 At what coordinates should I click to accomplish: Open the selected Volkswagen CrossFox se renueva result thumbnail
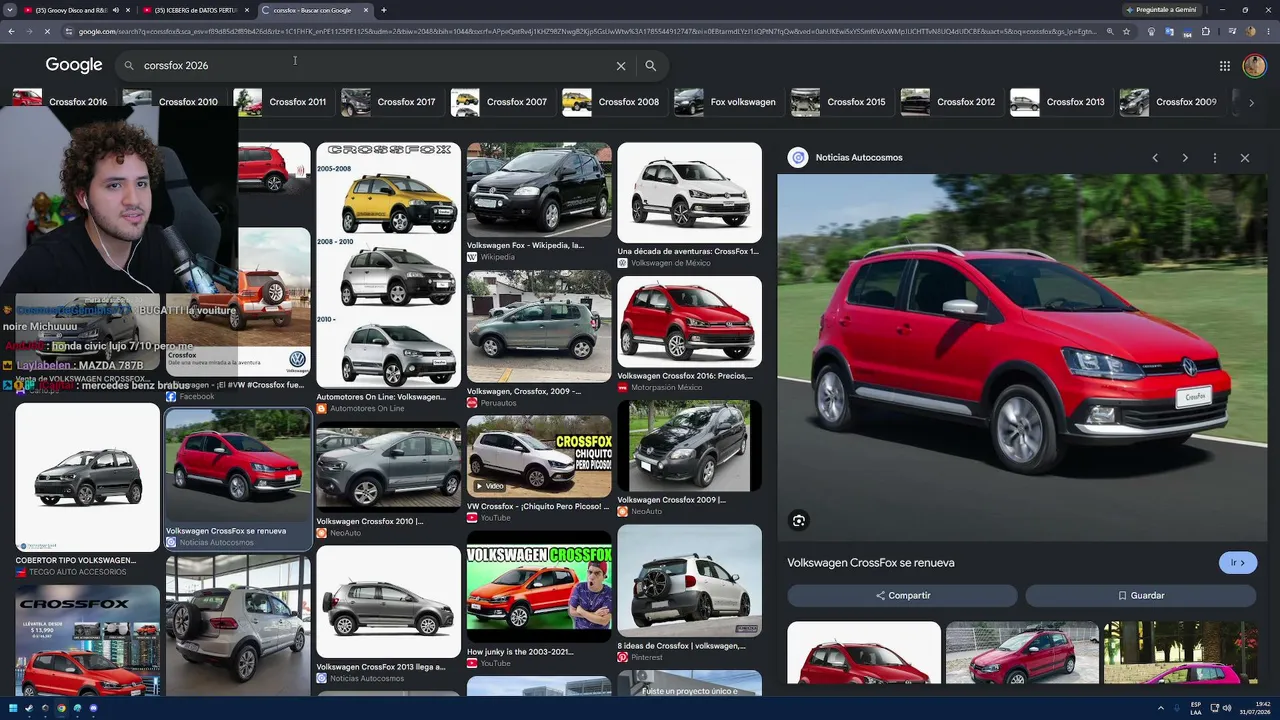pos(238,466)
